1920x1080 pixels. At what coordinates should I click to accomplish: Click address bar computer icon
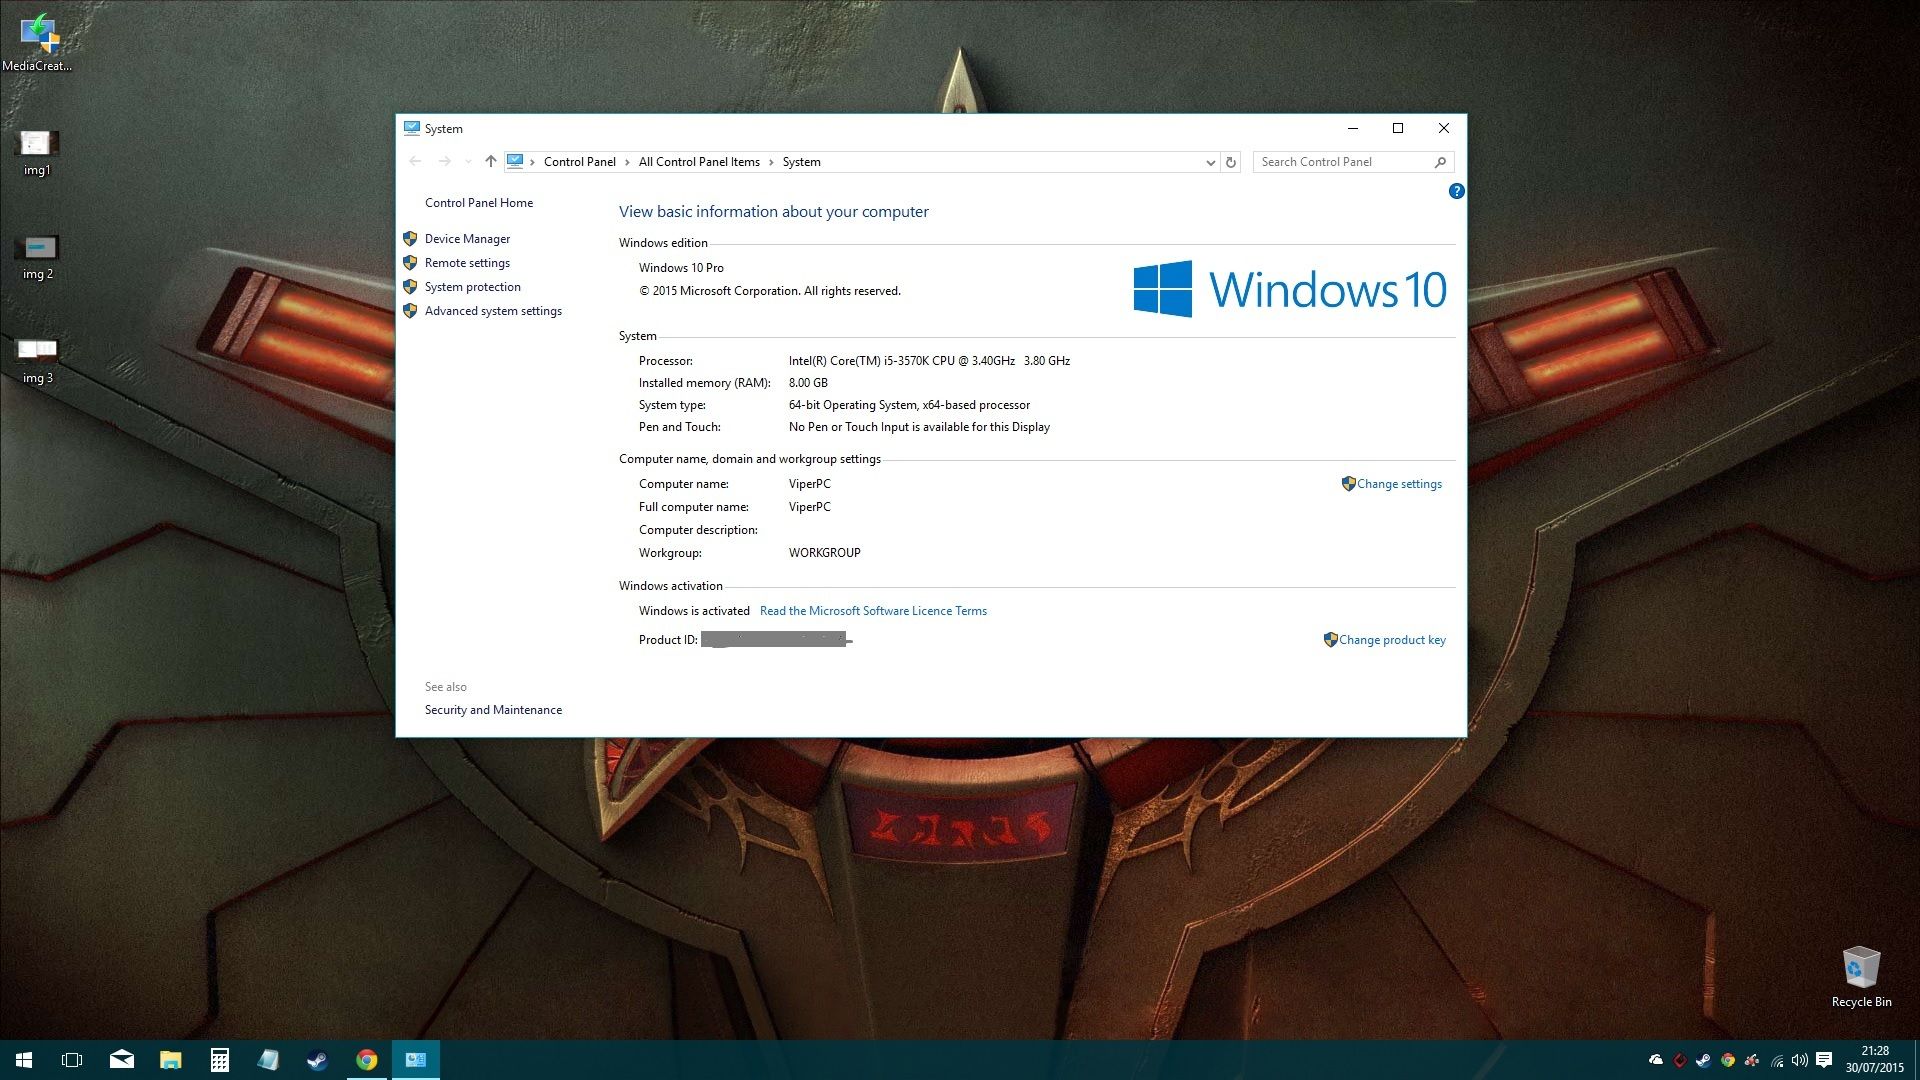515,161
